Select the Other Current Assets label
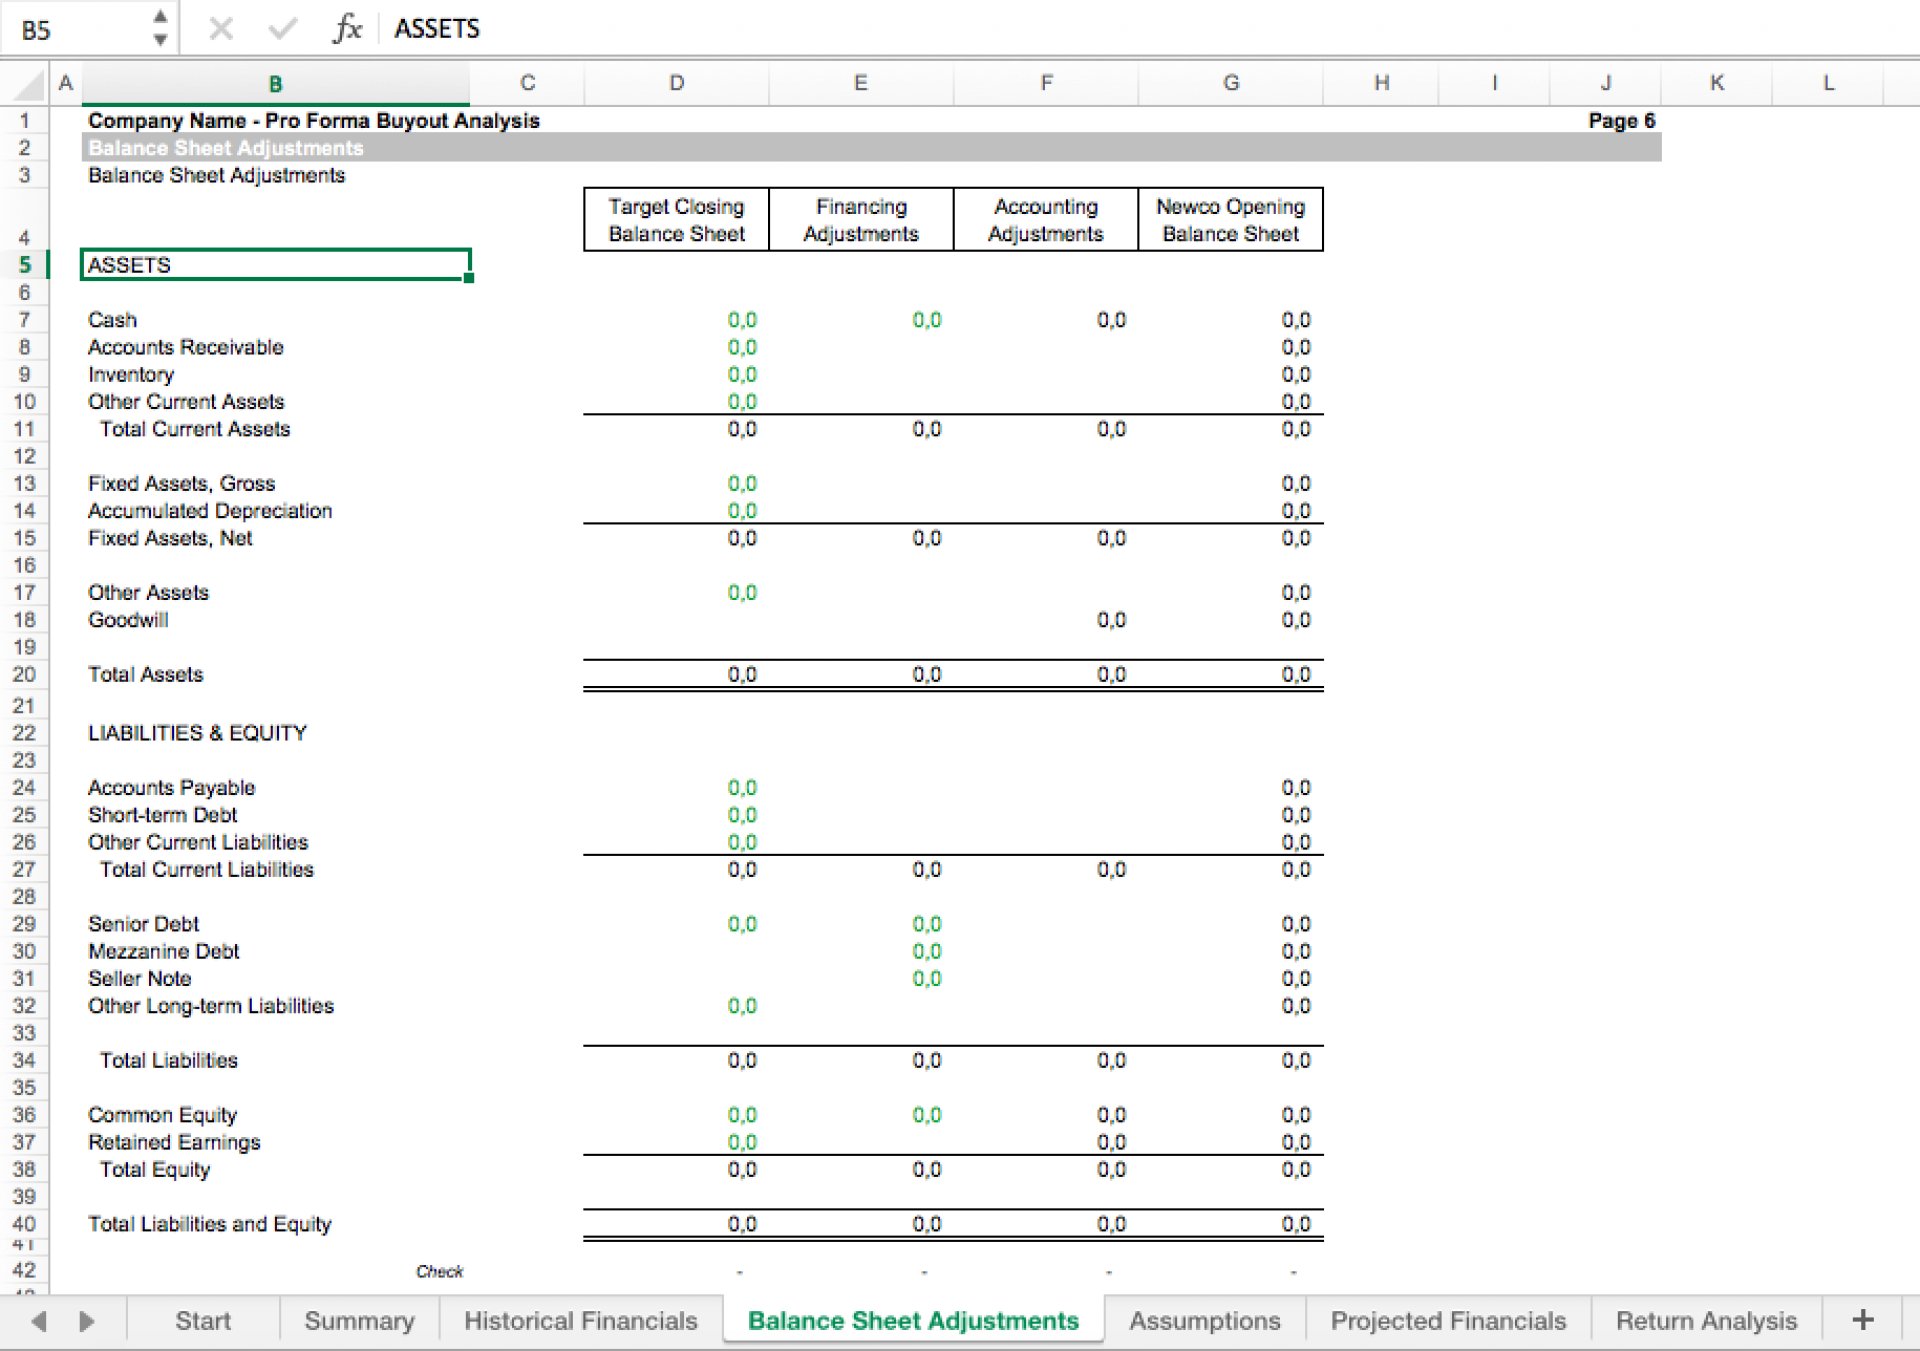This screenshot has width=1920, height=1351. tap(186, 402)
